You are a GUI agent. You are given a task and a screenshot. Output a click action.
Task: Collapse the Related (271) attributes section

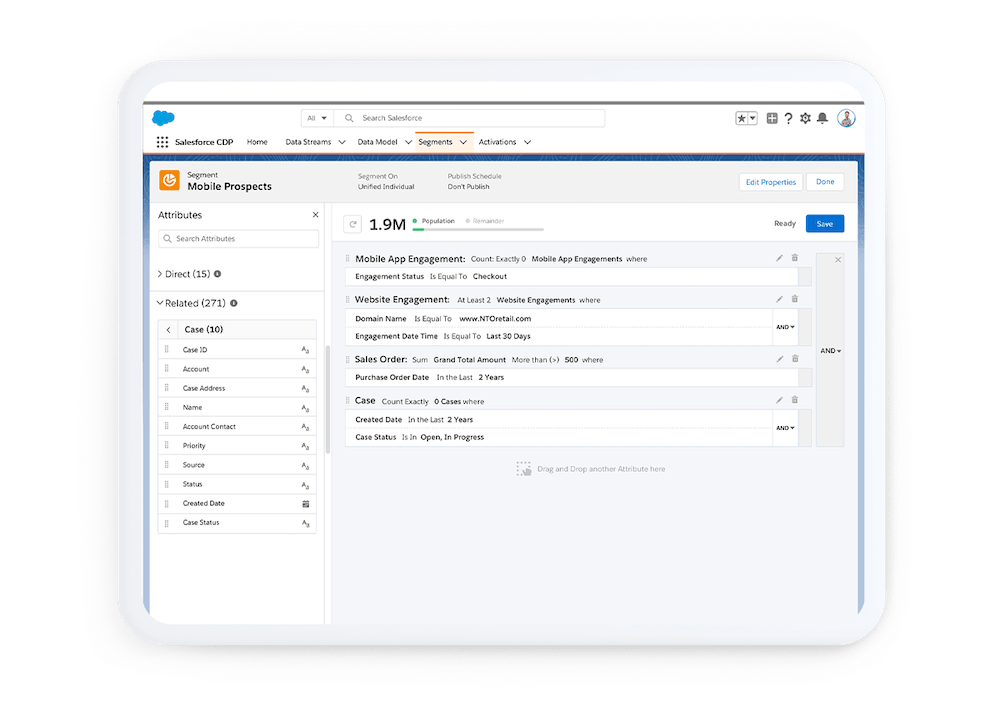pyautogui.click(x=160, y=303)
